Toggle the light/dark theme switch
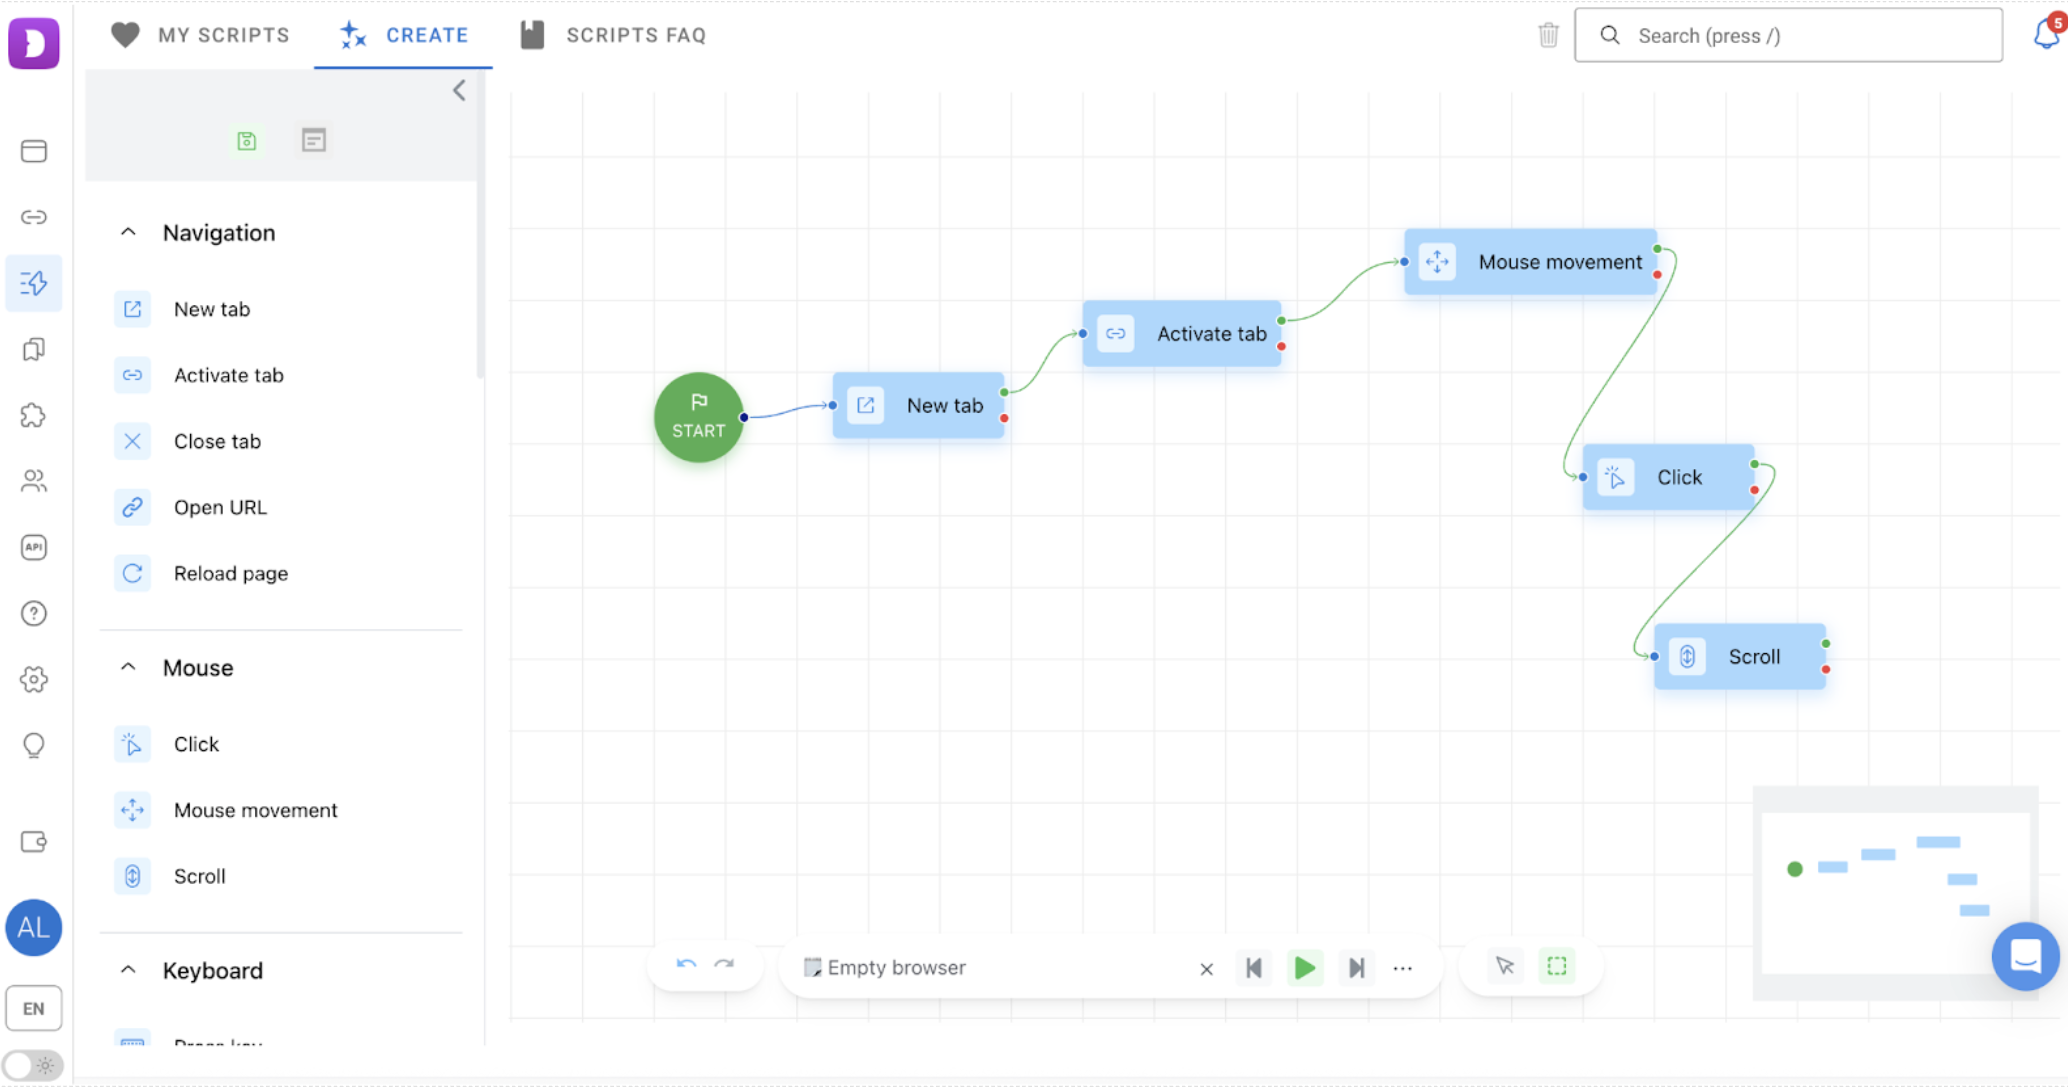2068x1088 pixels. [x=32, y=1066]
